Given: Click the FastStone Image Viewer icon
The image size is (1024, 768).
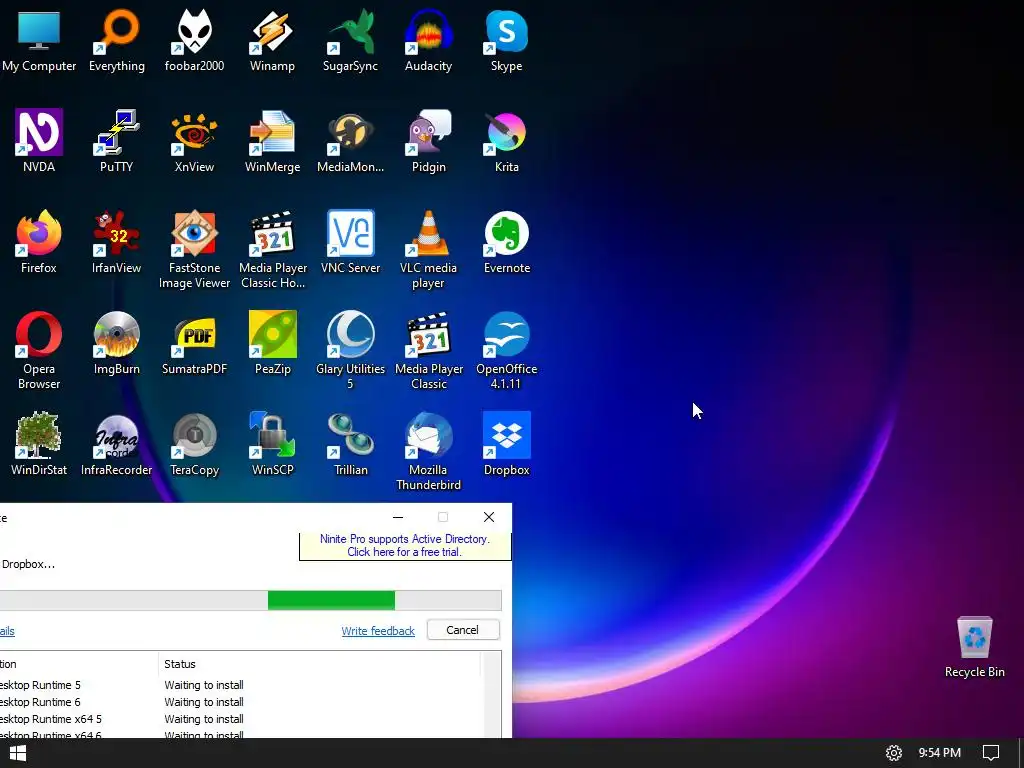Looking at the screenshot, I should 195,249.
